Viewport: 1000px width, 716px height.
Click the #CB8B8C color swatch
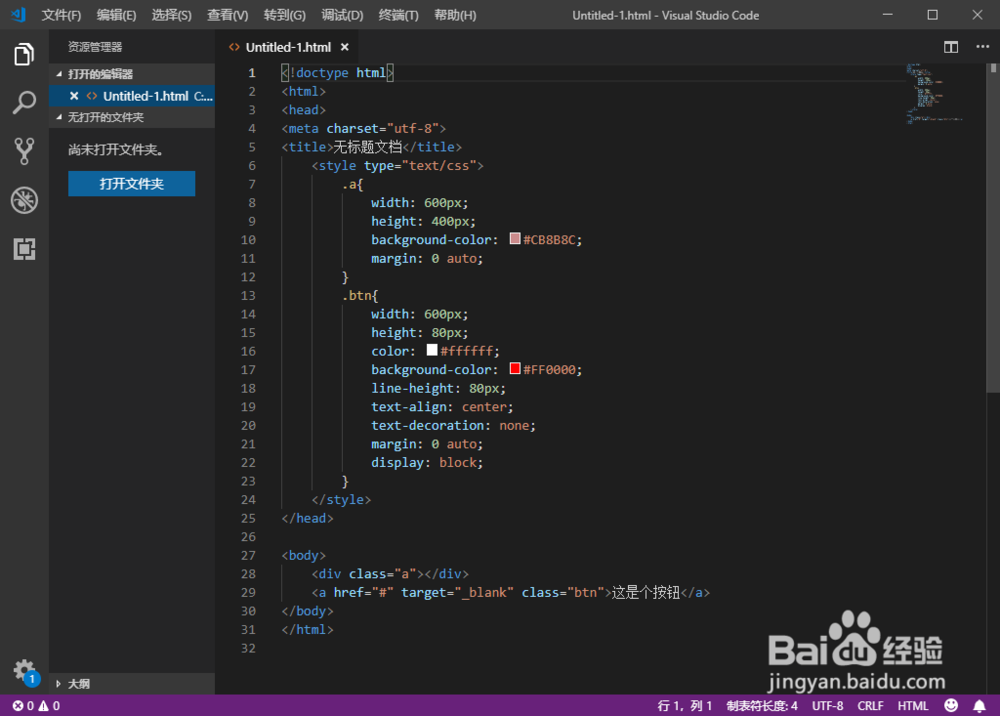point(515,239)
